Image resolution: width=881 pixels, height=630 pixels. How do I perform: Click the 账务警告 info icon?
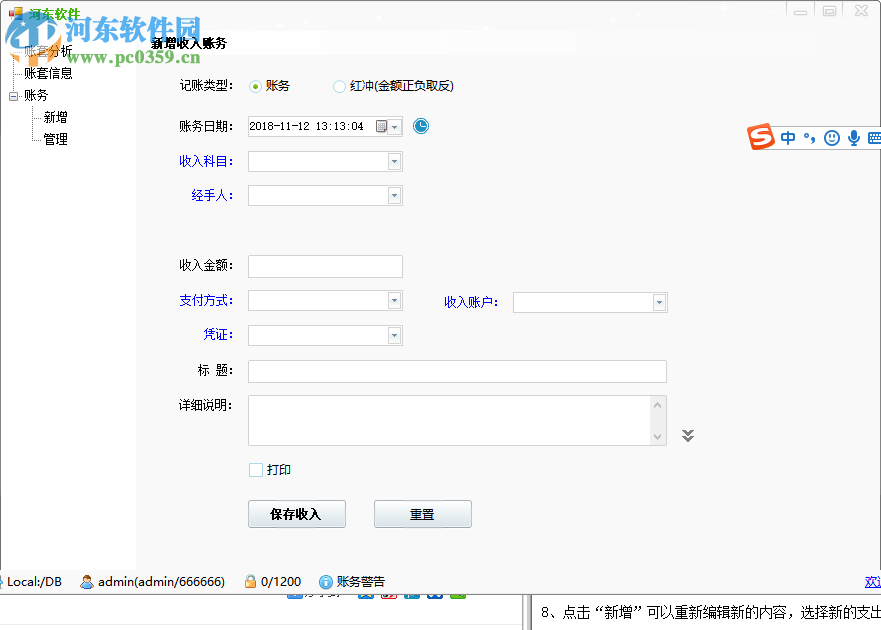pyautogui.click(x=325, y=582)
